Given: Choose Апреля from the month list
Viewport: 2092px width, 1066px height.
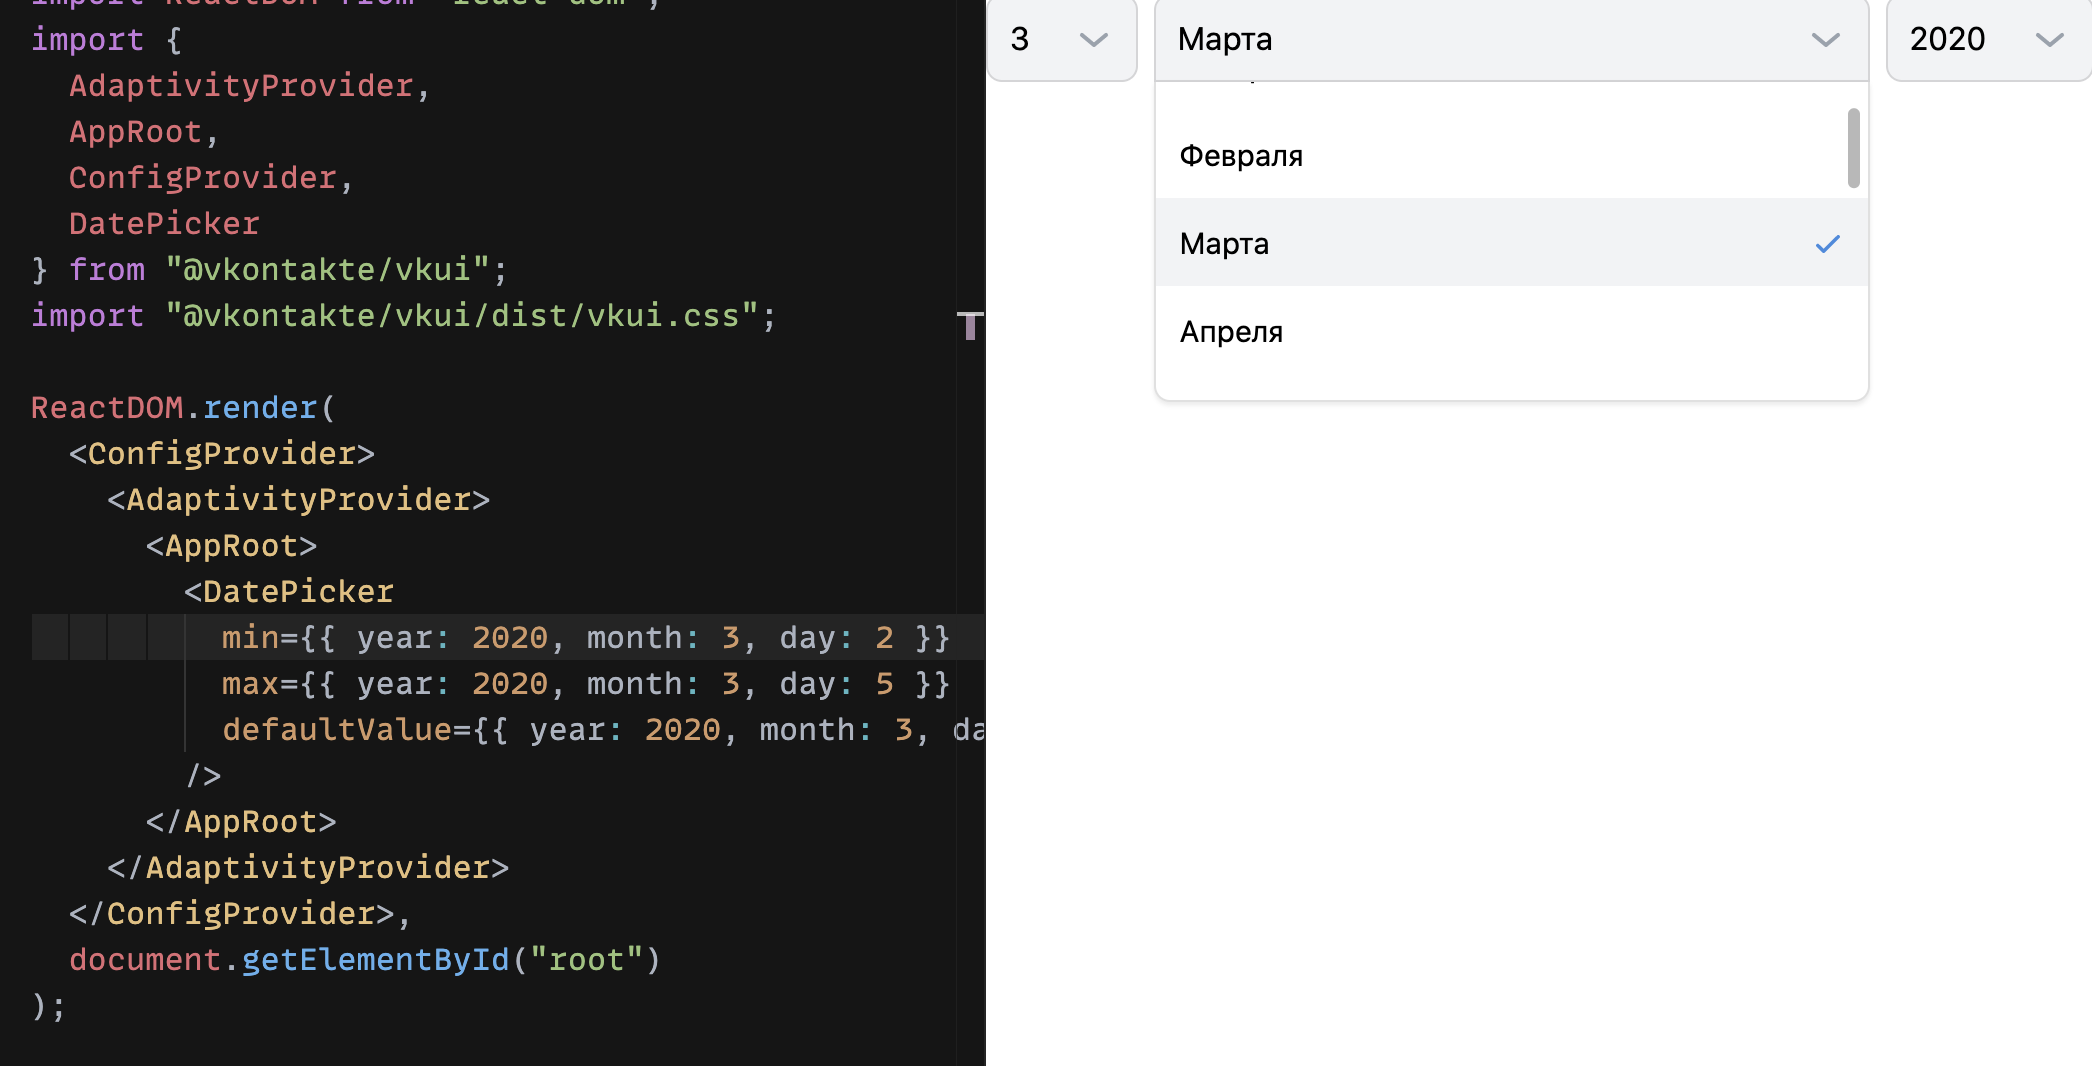Looking at the screenshot, I should [1511, 331].
